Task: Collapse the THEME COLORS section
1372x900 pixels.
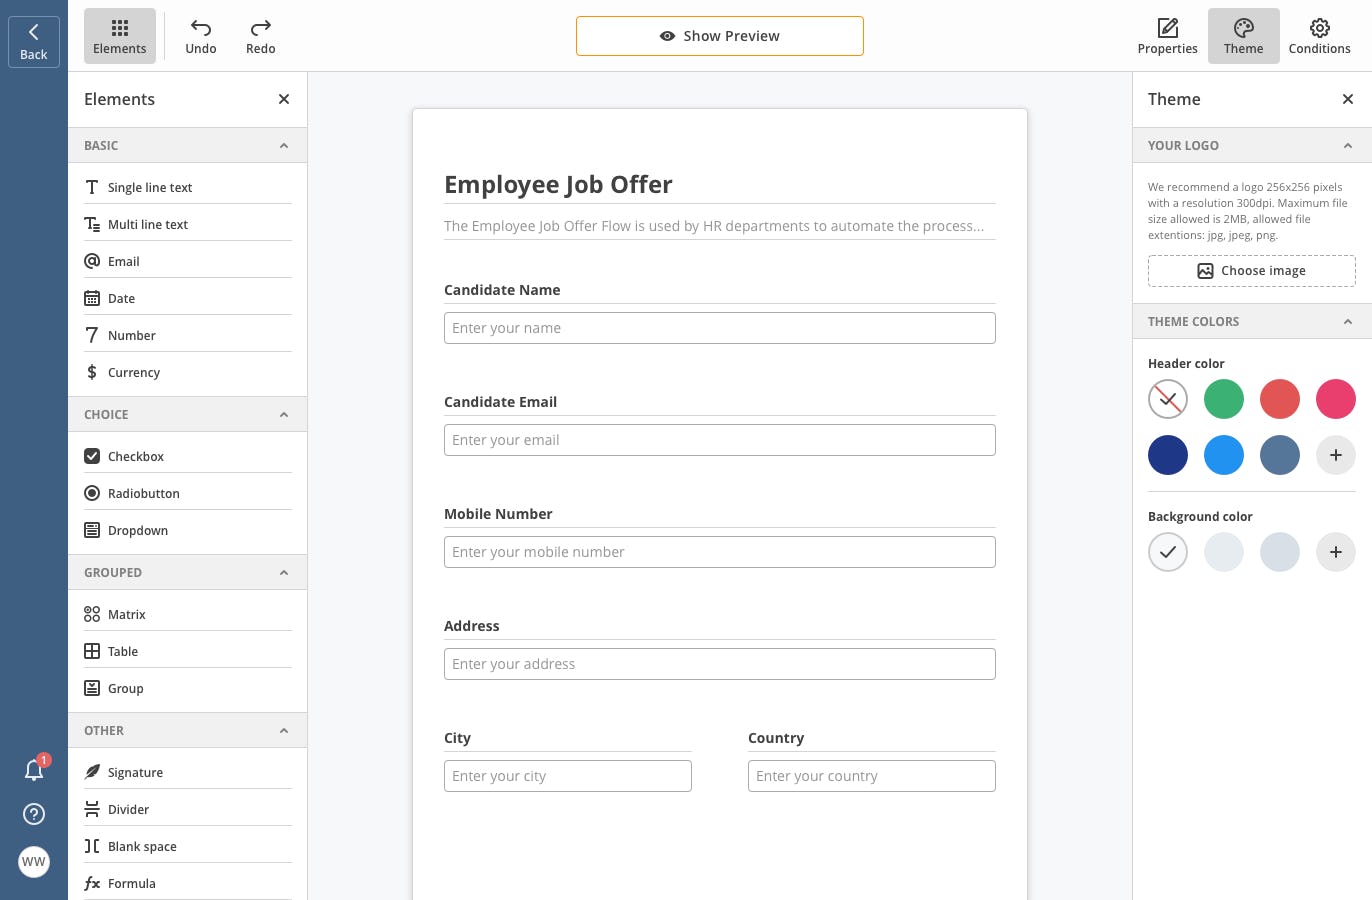Action: pyautogui.click(x=1347, y=321)
